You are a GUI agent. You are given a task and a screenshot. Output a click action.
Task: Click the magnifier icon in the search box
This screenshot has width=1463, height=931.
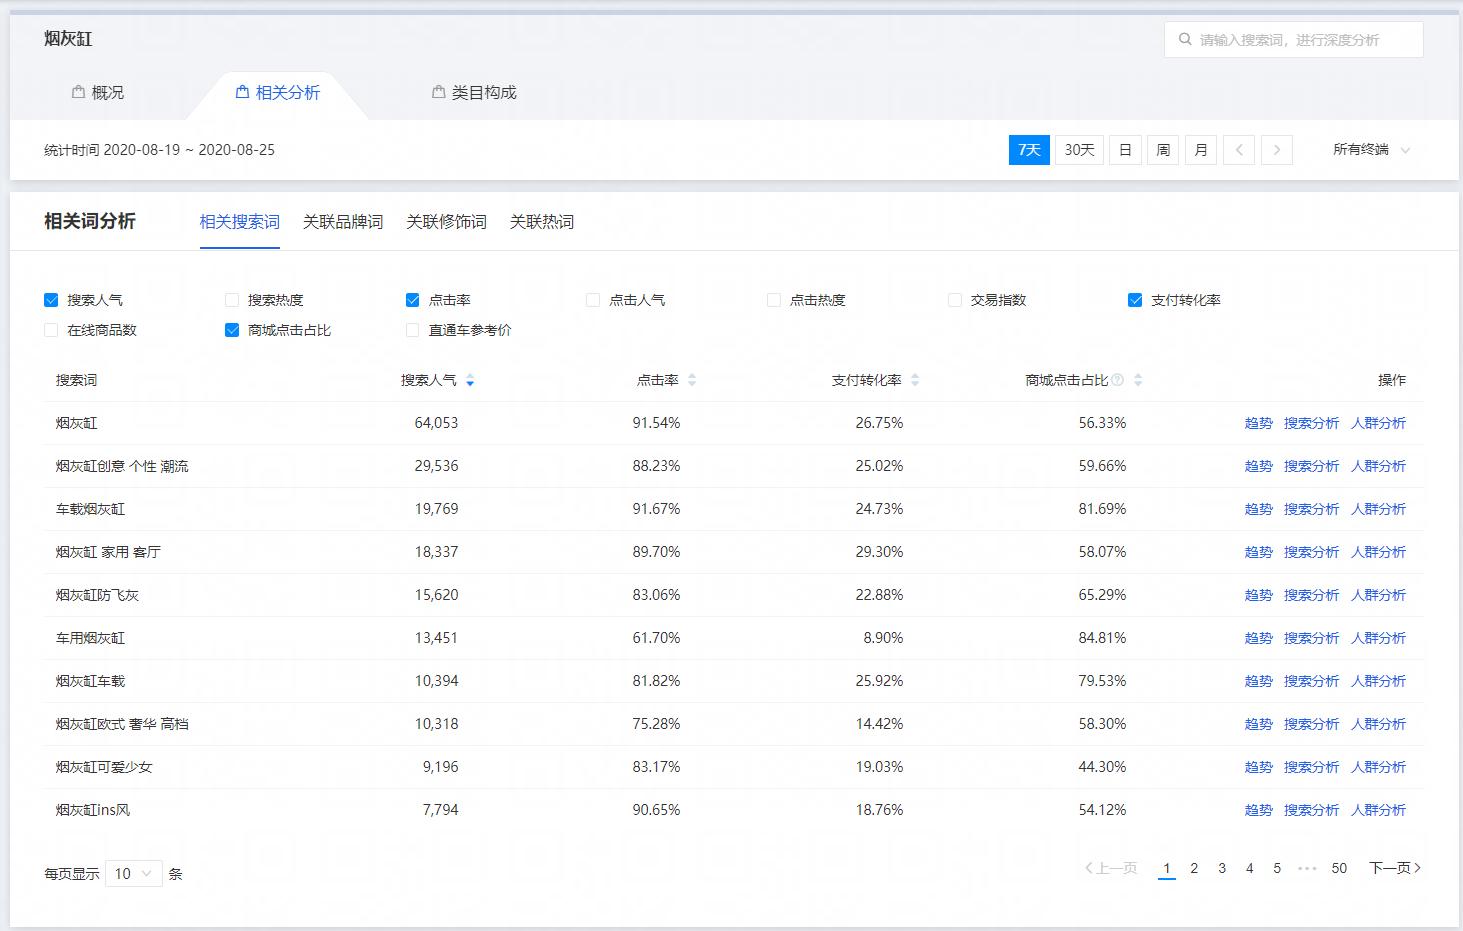pyautogui.click(x=1184, y=39)
